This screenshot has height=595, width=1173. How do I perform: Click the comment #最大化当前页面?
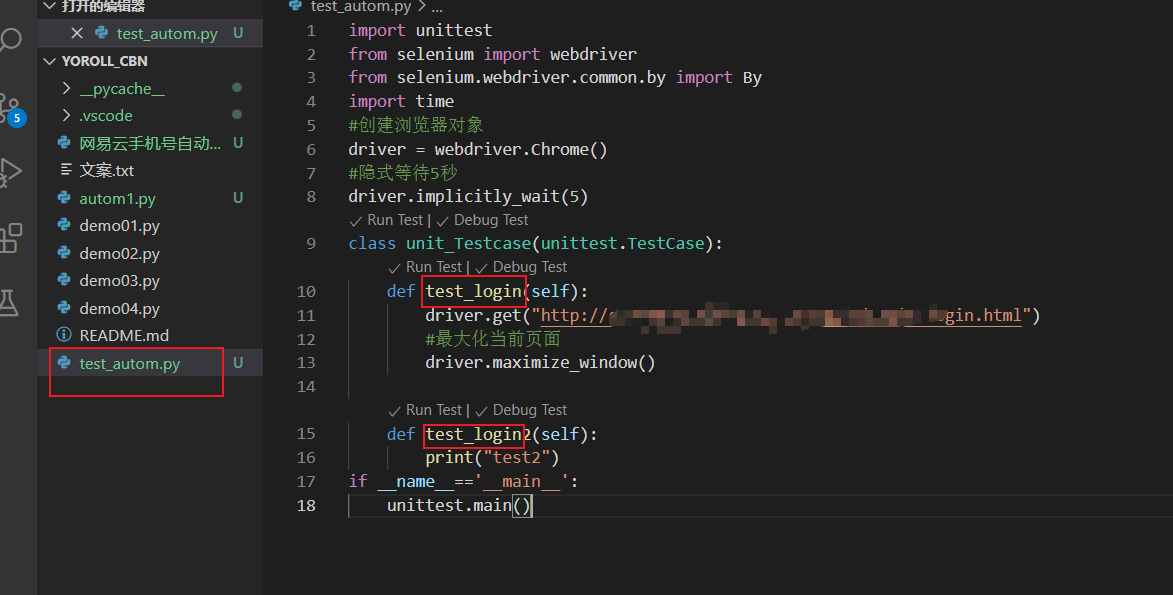click(493, 339)
